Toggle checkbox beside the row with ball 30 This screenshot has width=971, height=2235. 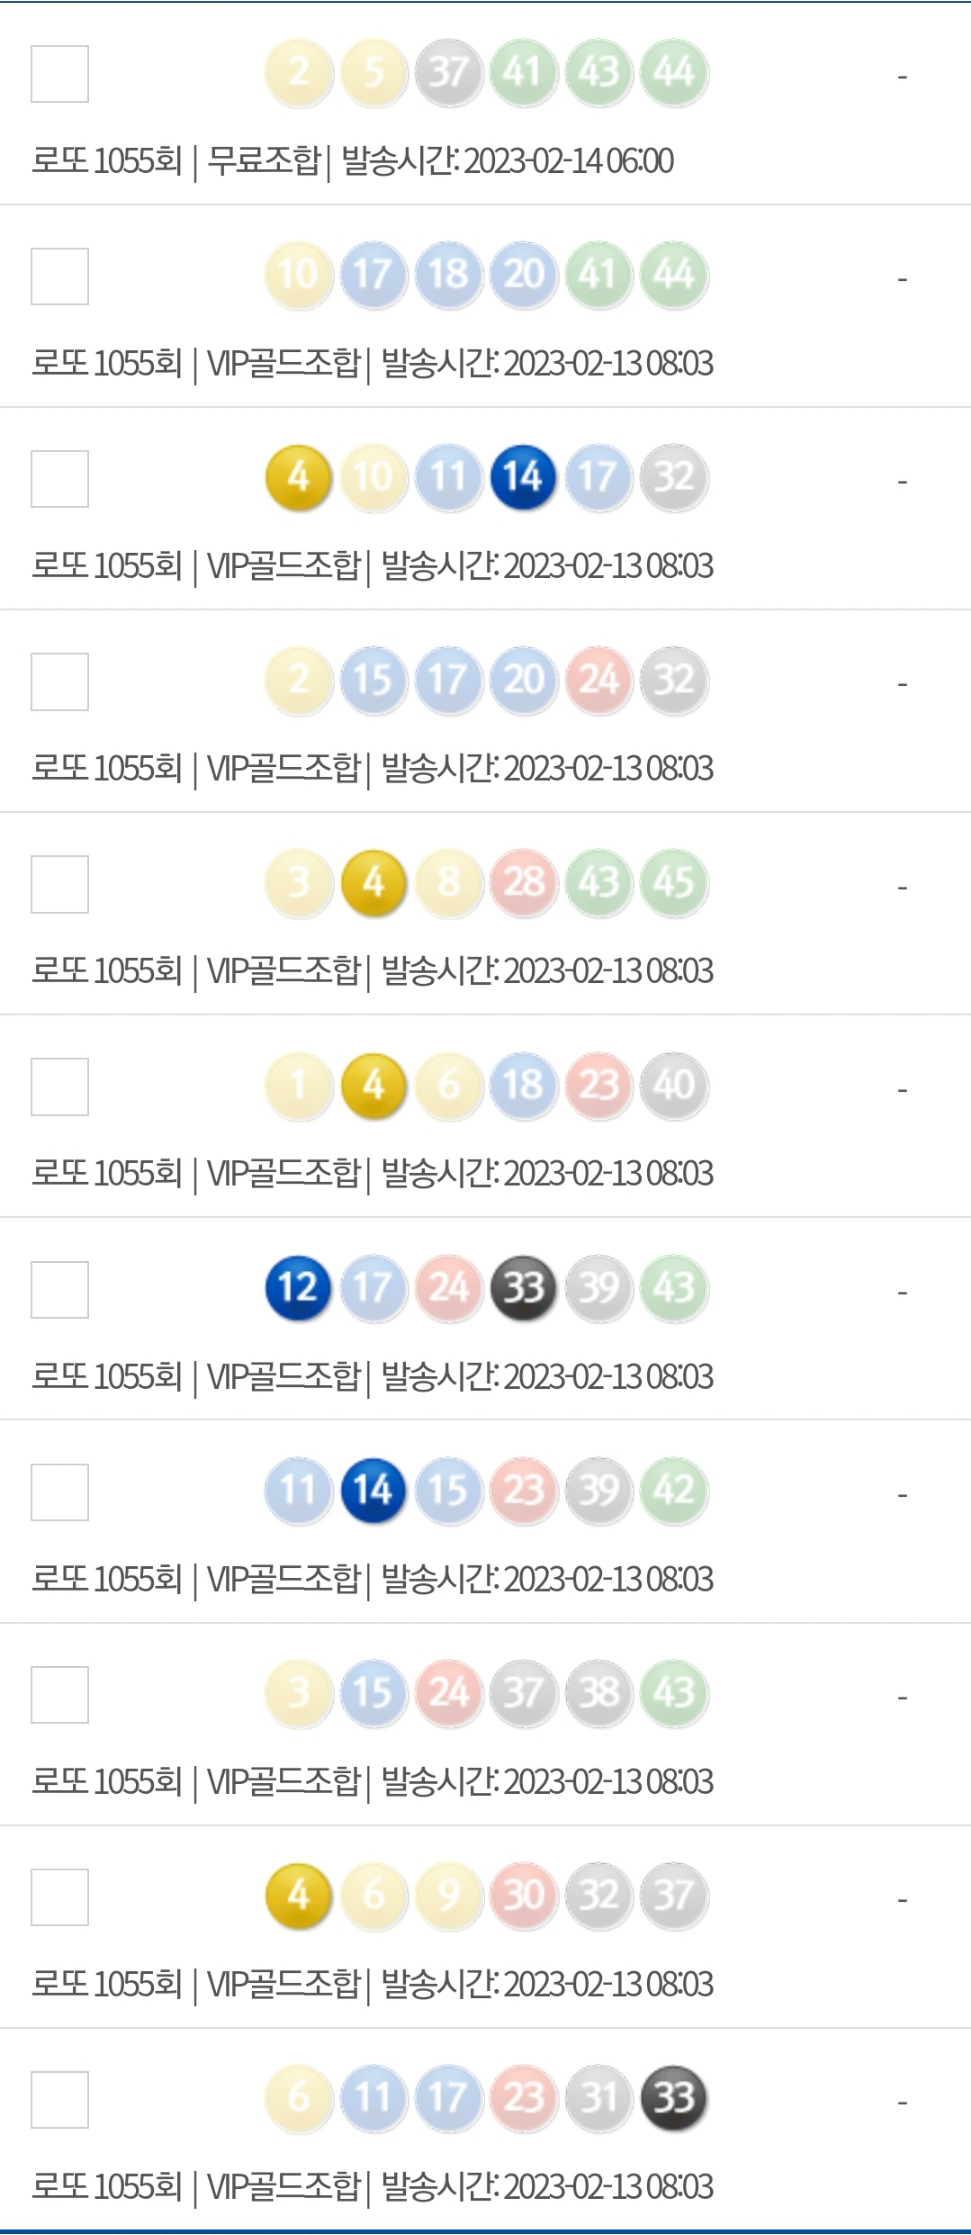tap(60, 1897)
